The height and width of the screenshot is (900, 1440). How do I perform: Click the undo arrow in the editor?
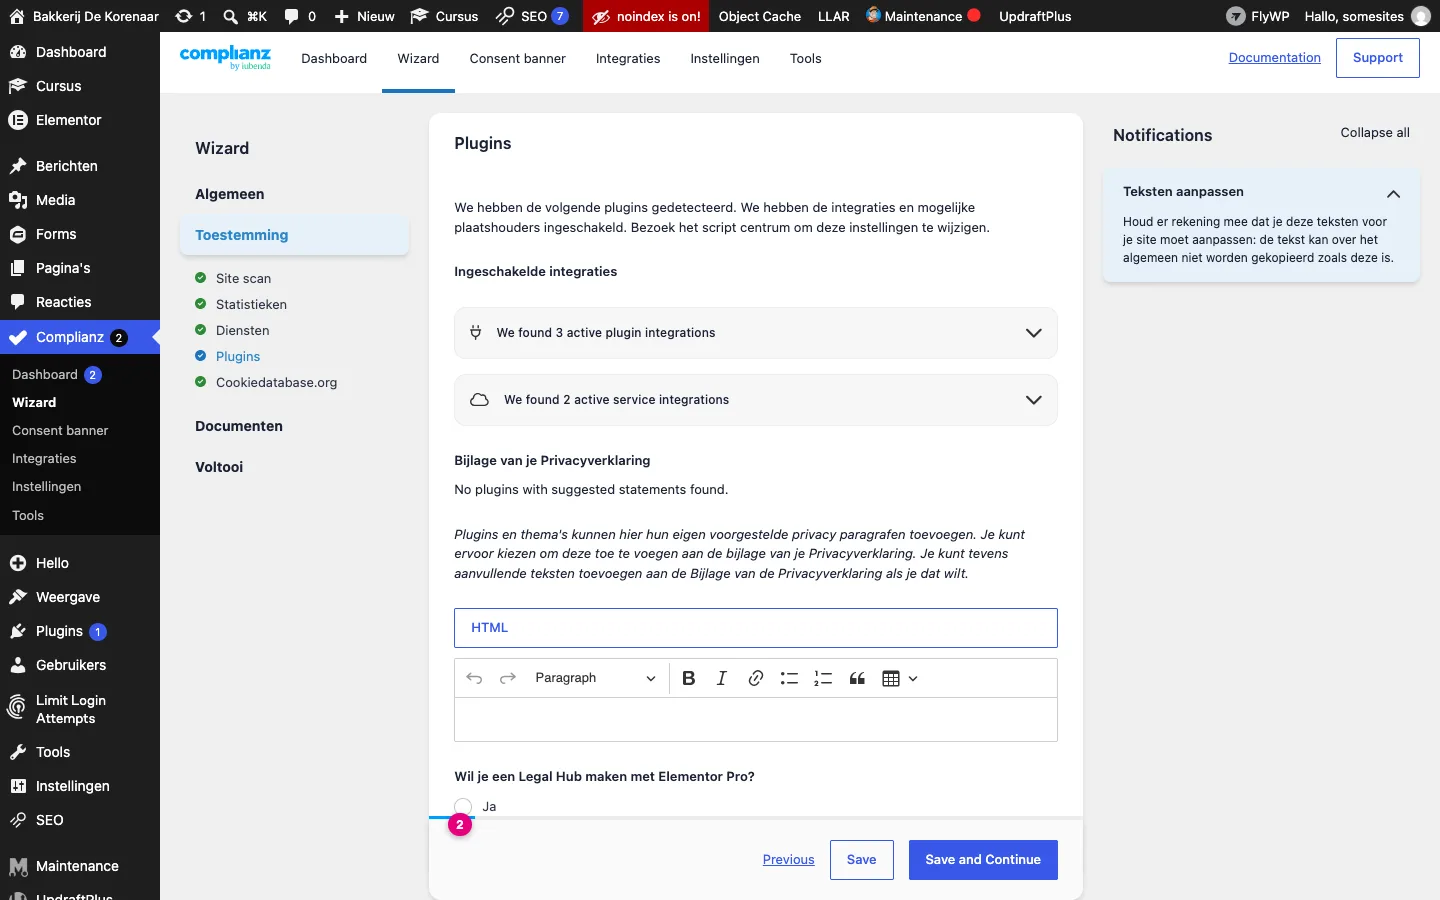[474, 678]
